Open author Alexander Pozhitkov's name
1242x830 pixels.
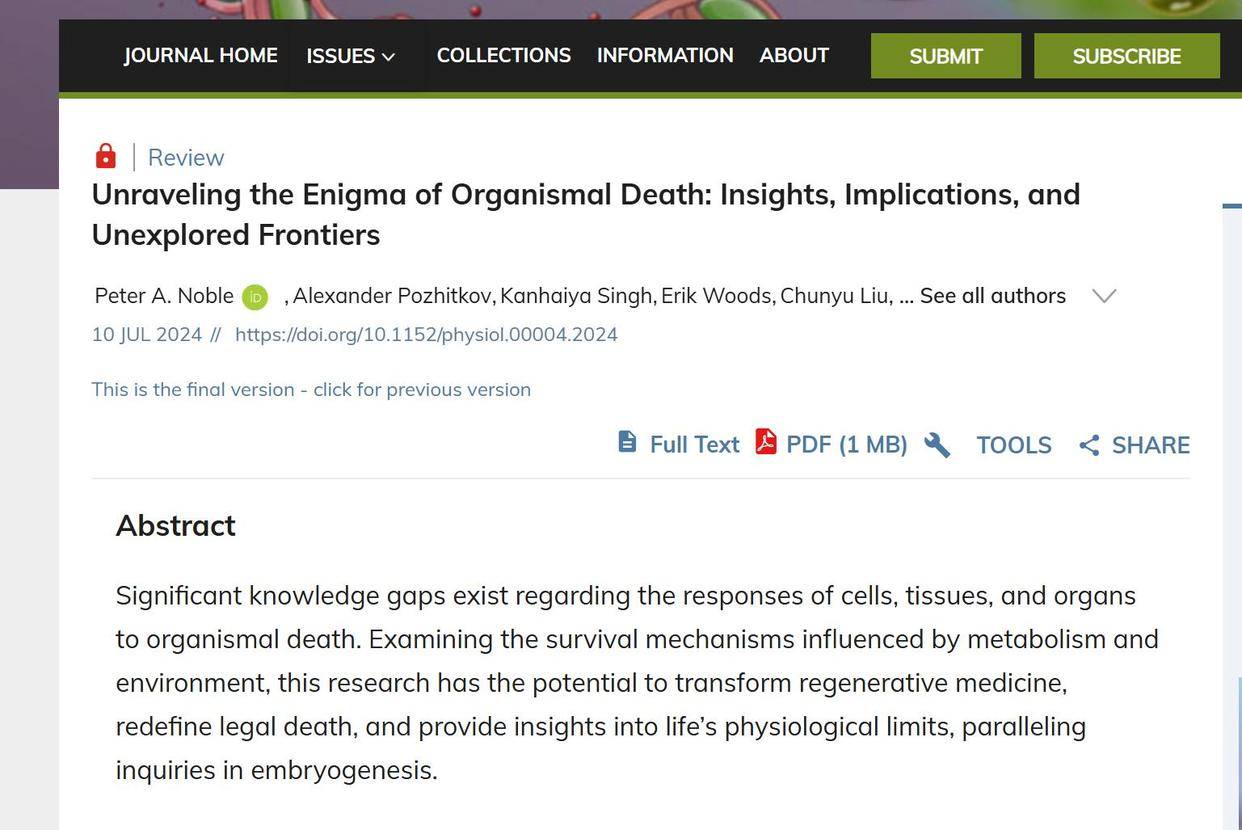(x=393, y=296)
